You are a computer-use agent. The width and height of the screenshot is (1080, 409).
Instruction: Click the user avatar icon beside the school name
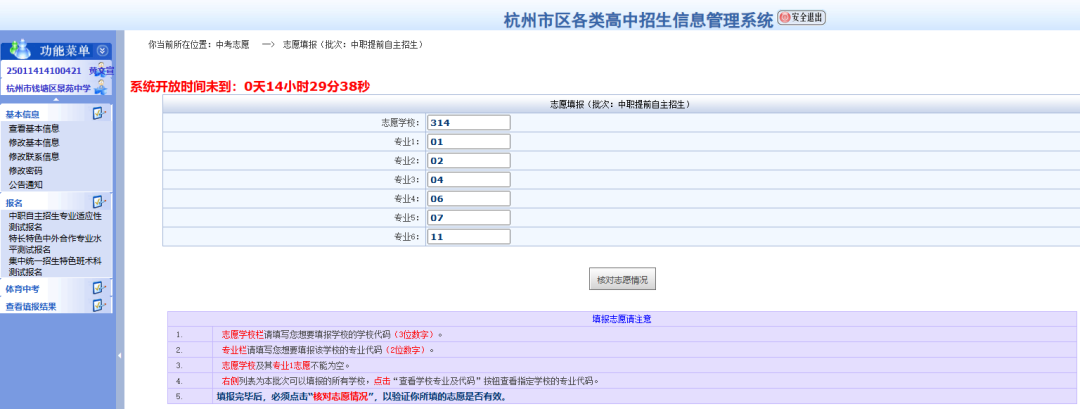[100, 88]
